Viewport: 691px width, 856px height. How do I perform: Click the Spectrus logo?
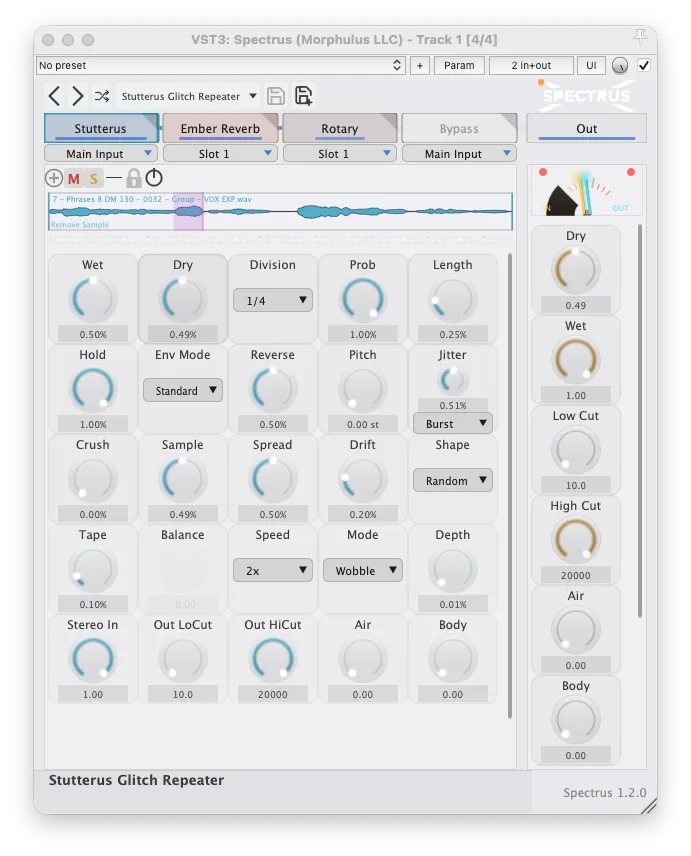(x=586, y=96)
